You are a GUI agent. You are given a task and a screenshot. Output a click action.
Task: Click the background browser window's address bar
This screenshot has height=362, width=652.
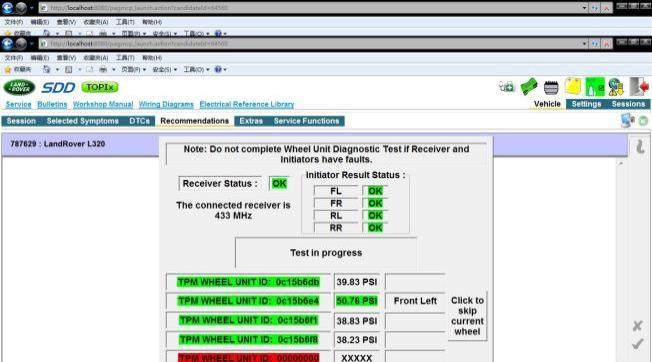pos(310,8)
